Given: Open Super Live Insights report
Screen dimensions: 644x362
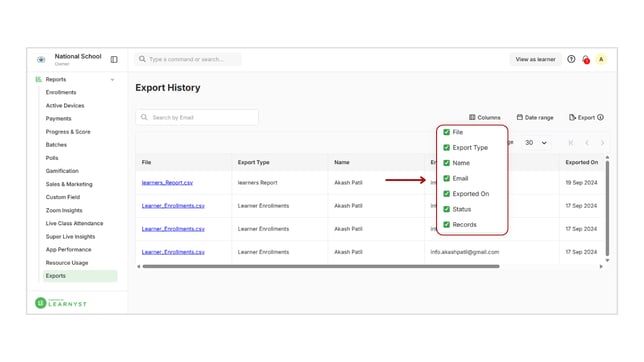Looking at the screenshot, I should click(x=70, y=237).
